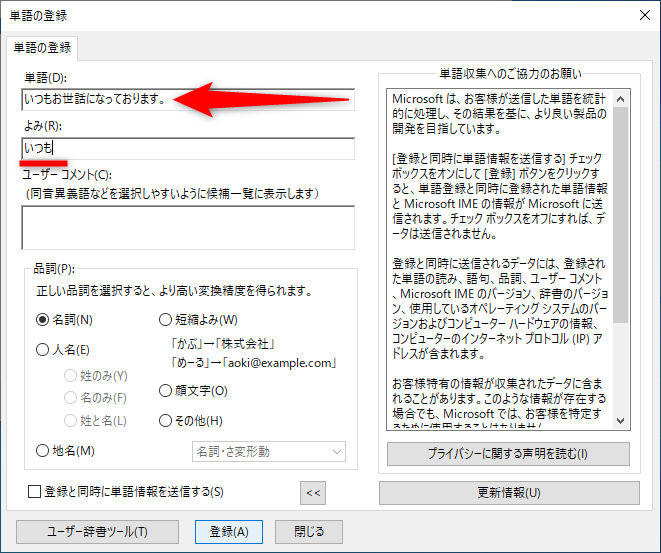Click the 登録(A) button
The width and height of the screenshot is (661, 553).
pos(229,532)
